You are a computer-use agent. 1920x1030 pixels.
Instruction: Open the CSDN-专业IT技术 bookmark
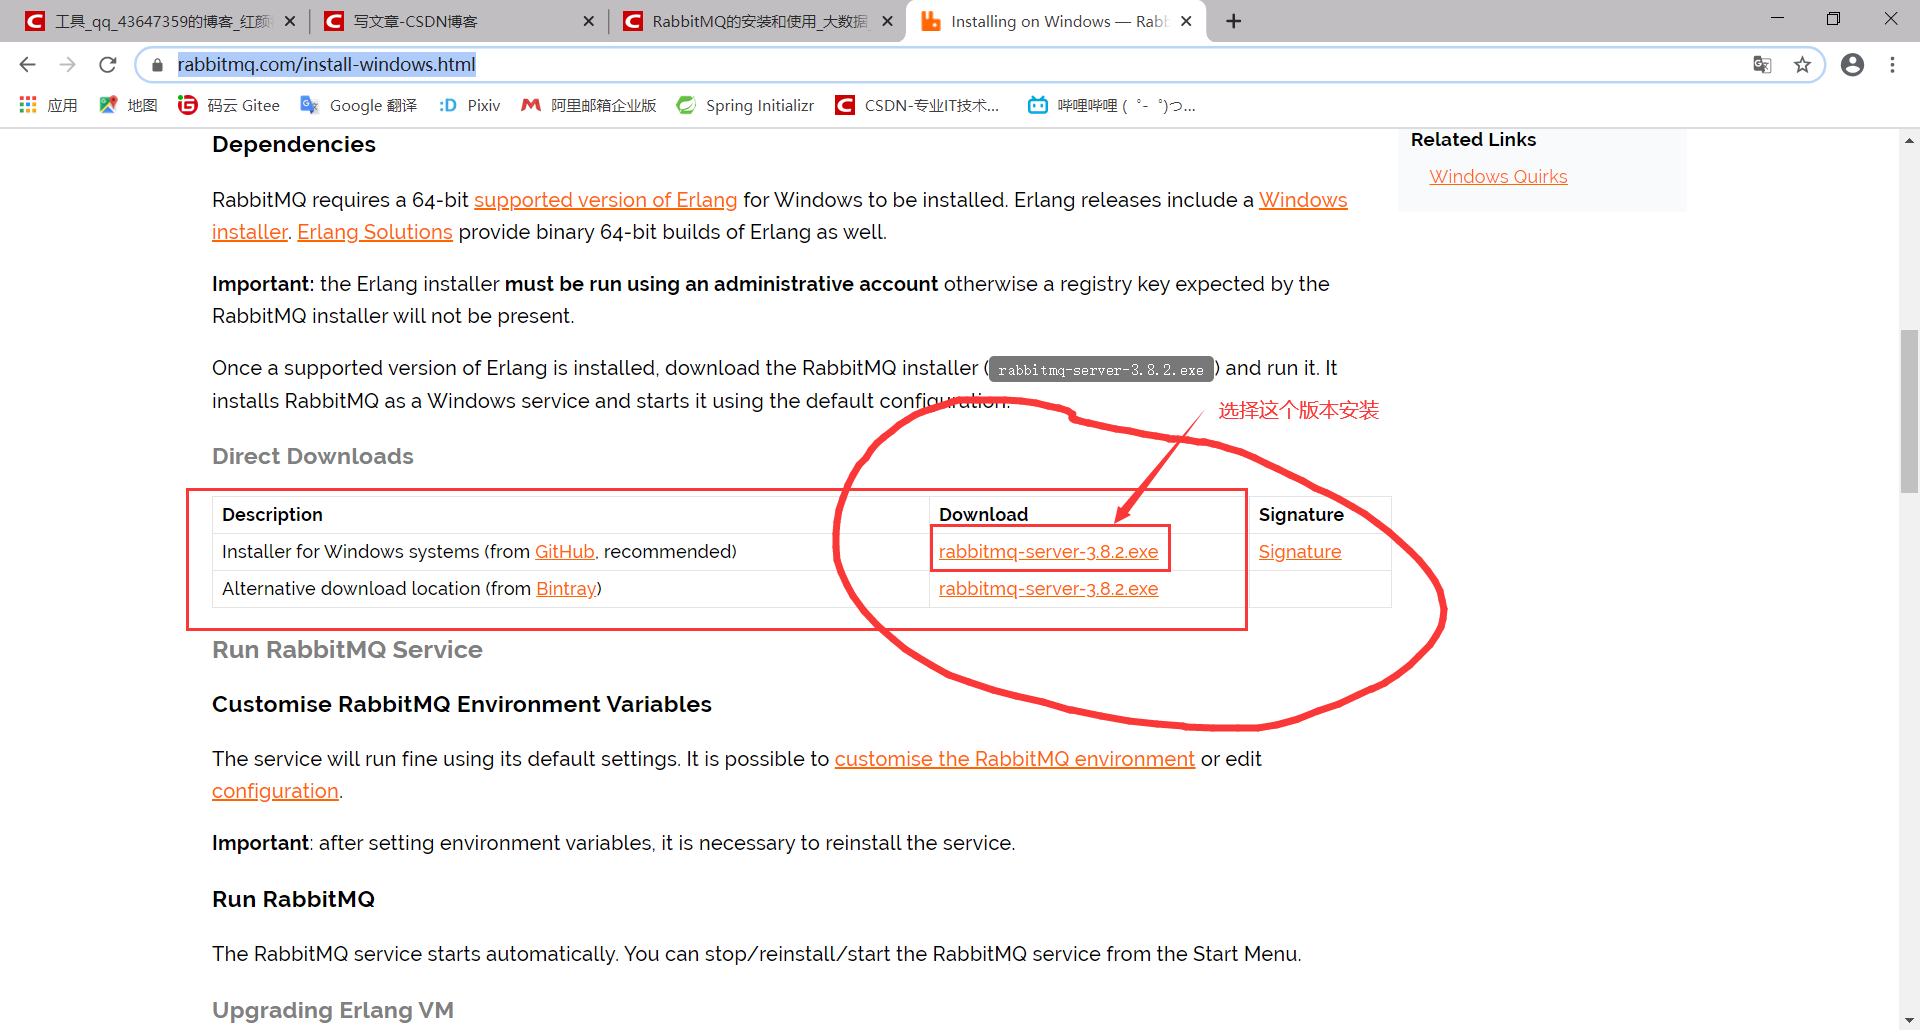(918, 105)
